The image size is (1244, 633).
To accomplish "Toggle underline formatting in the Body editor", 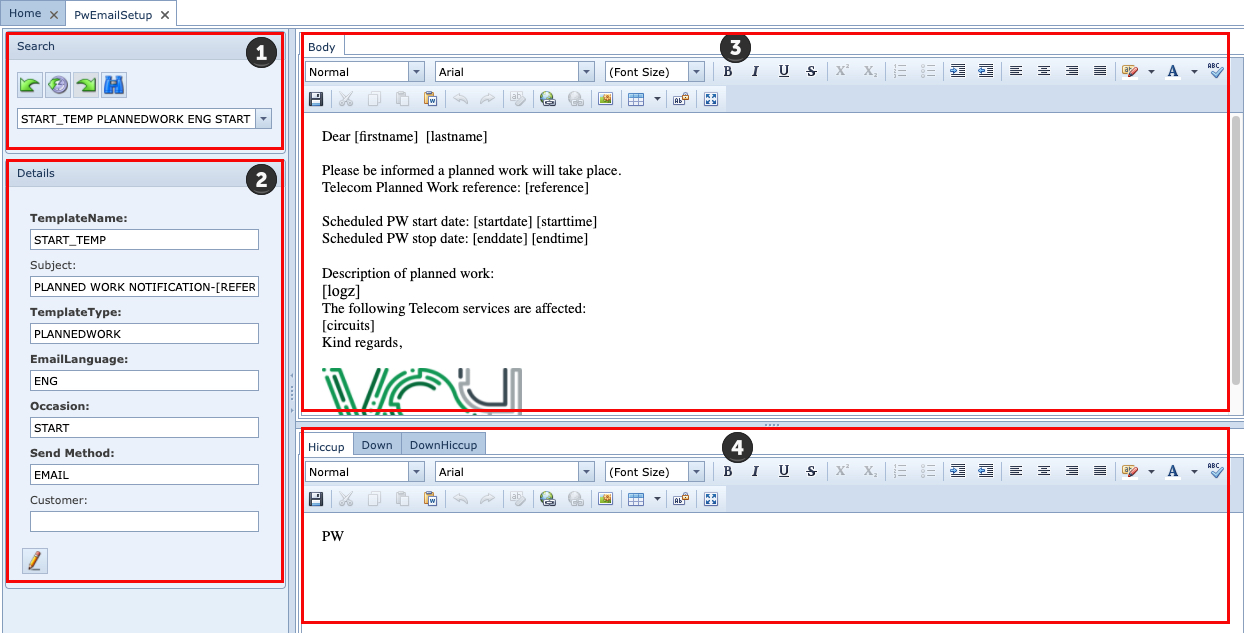I will click(x=783, y=71).
